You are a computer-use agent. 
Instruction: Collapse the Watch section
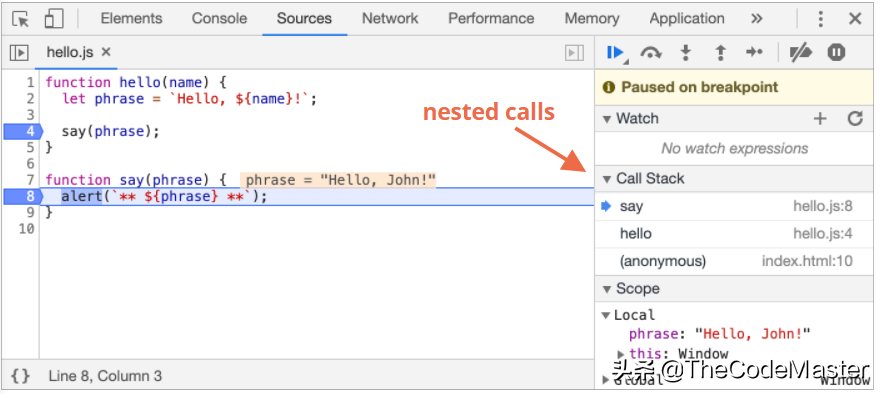(x=607, y=119)
